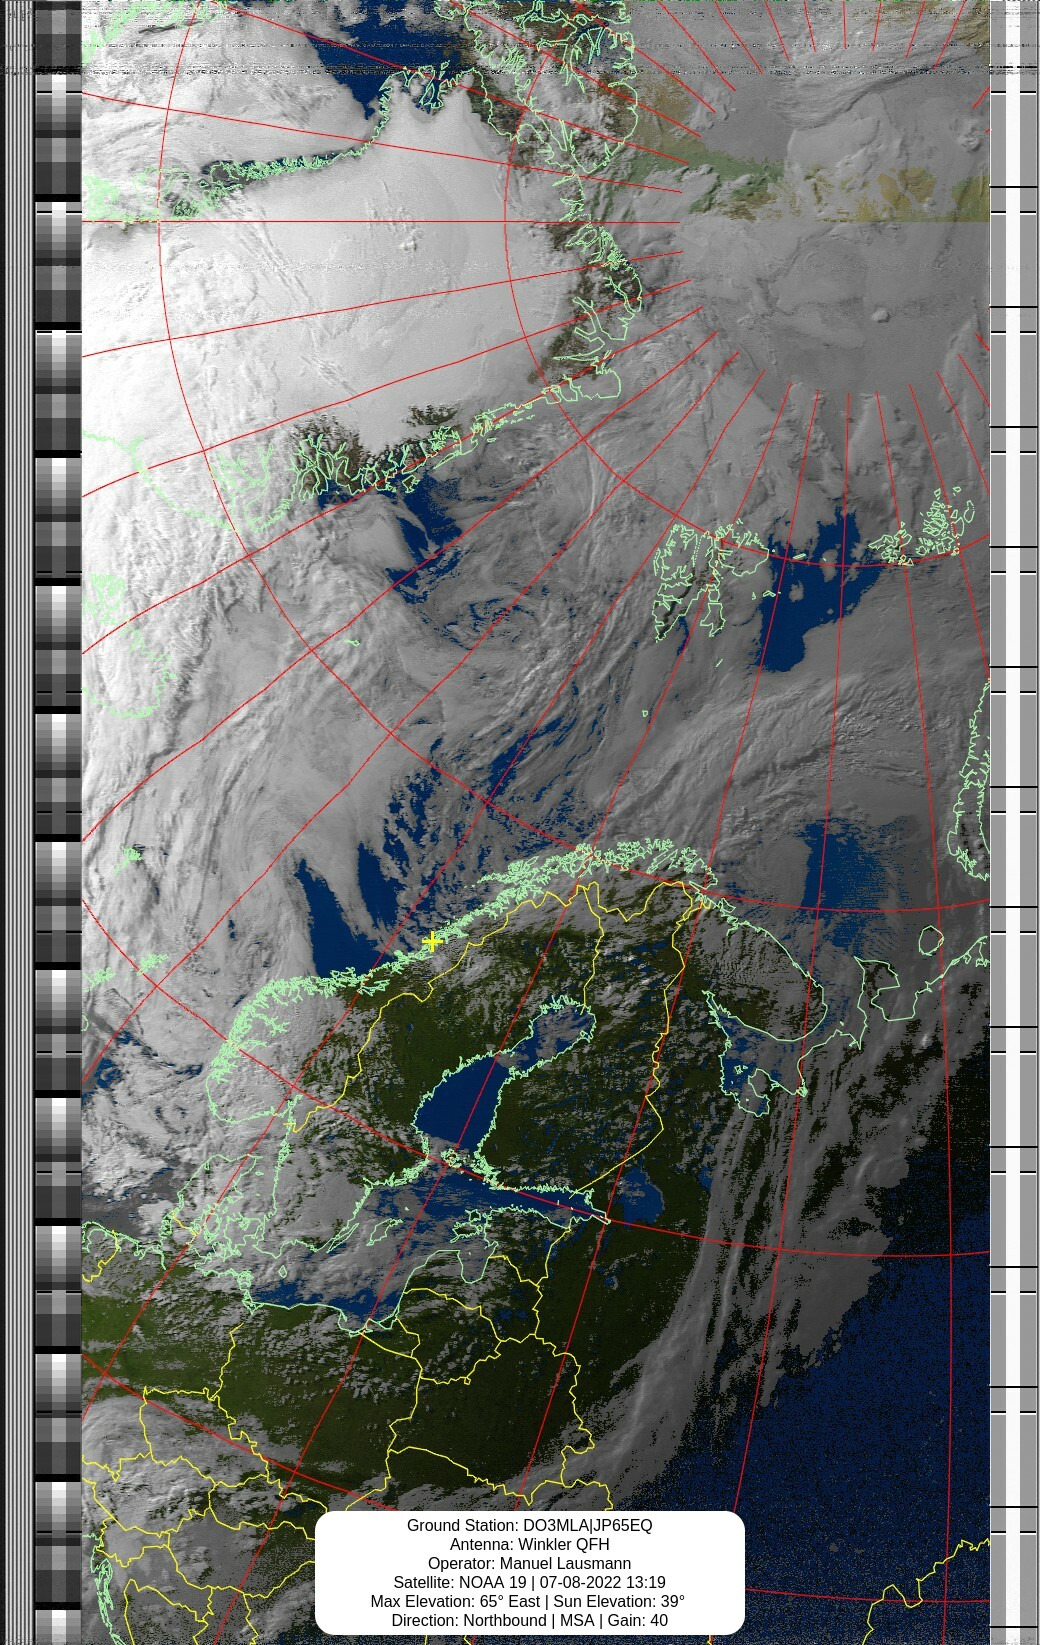The height and width of the screenshot is (1645, 1040).
Task: Select the "Operator: Manuel Lausmann" text line
Action: 529,1563
